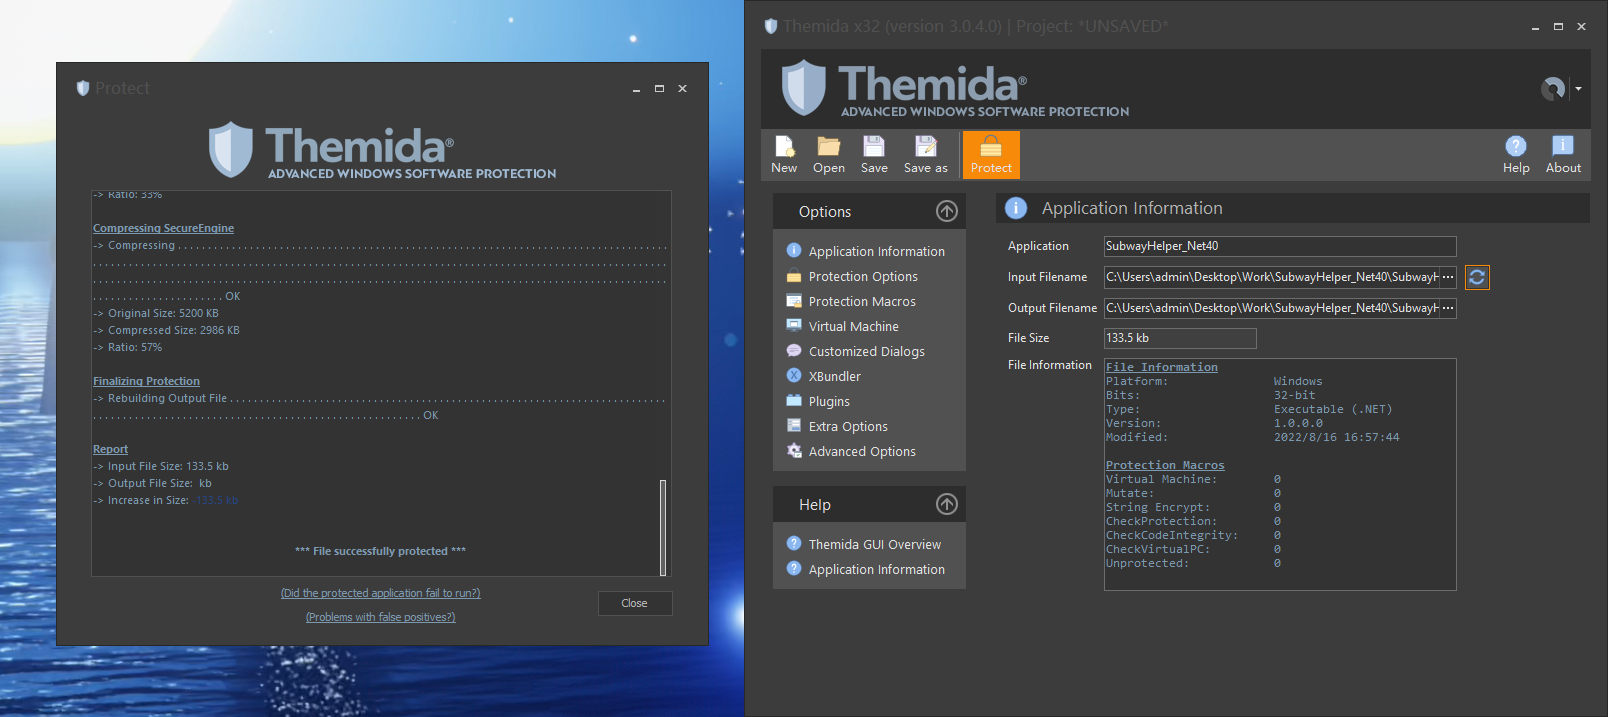Click the shield icon in the Themida x32 title bar
Screen dimensions: 1608x717
pyautogui.click(x=771, y=26)
